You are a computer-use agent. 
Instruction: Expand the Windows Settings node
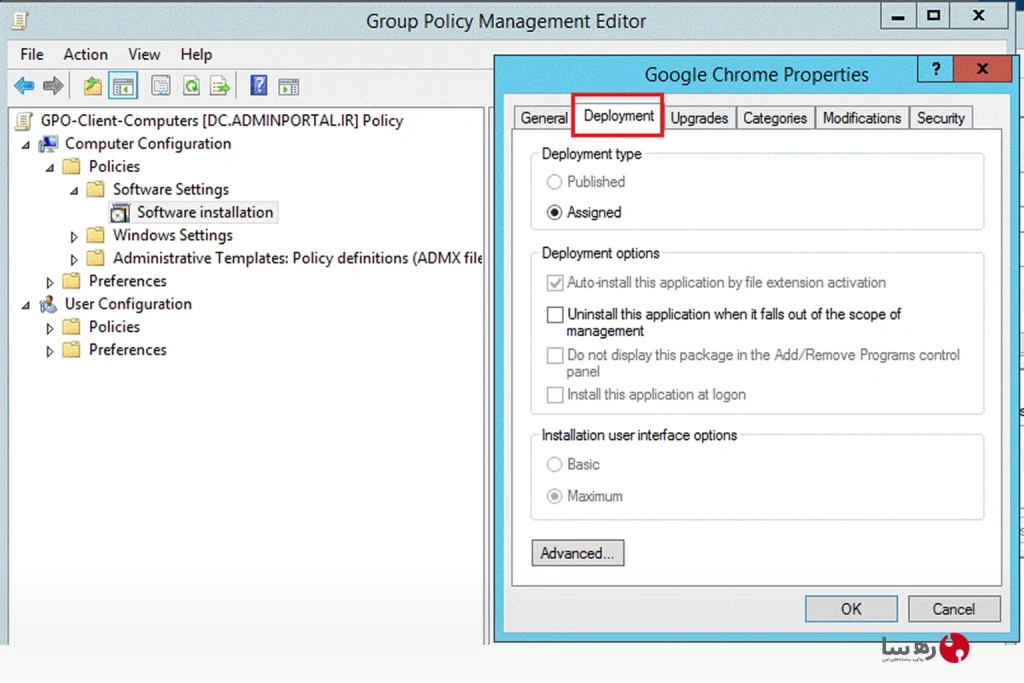(74, 236)
